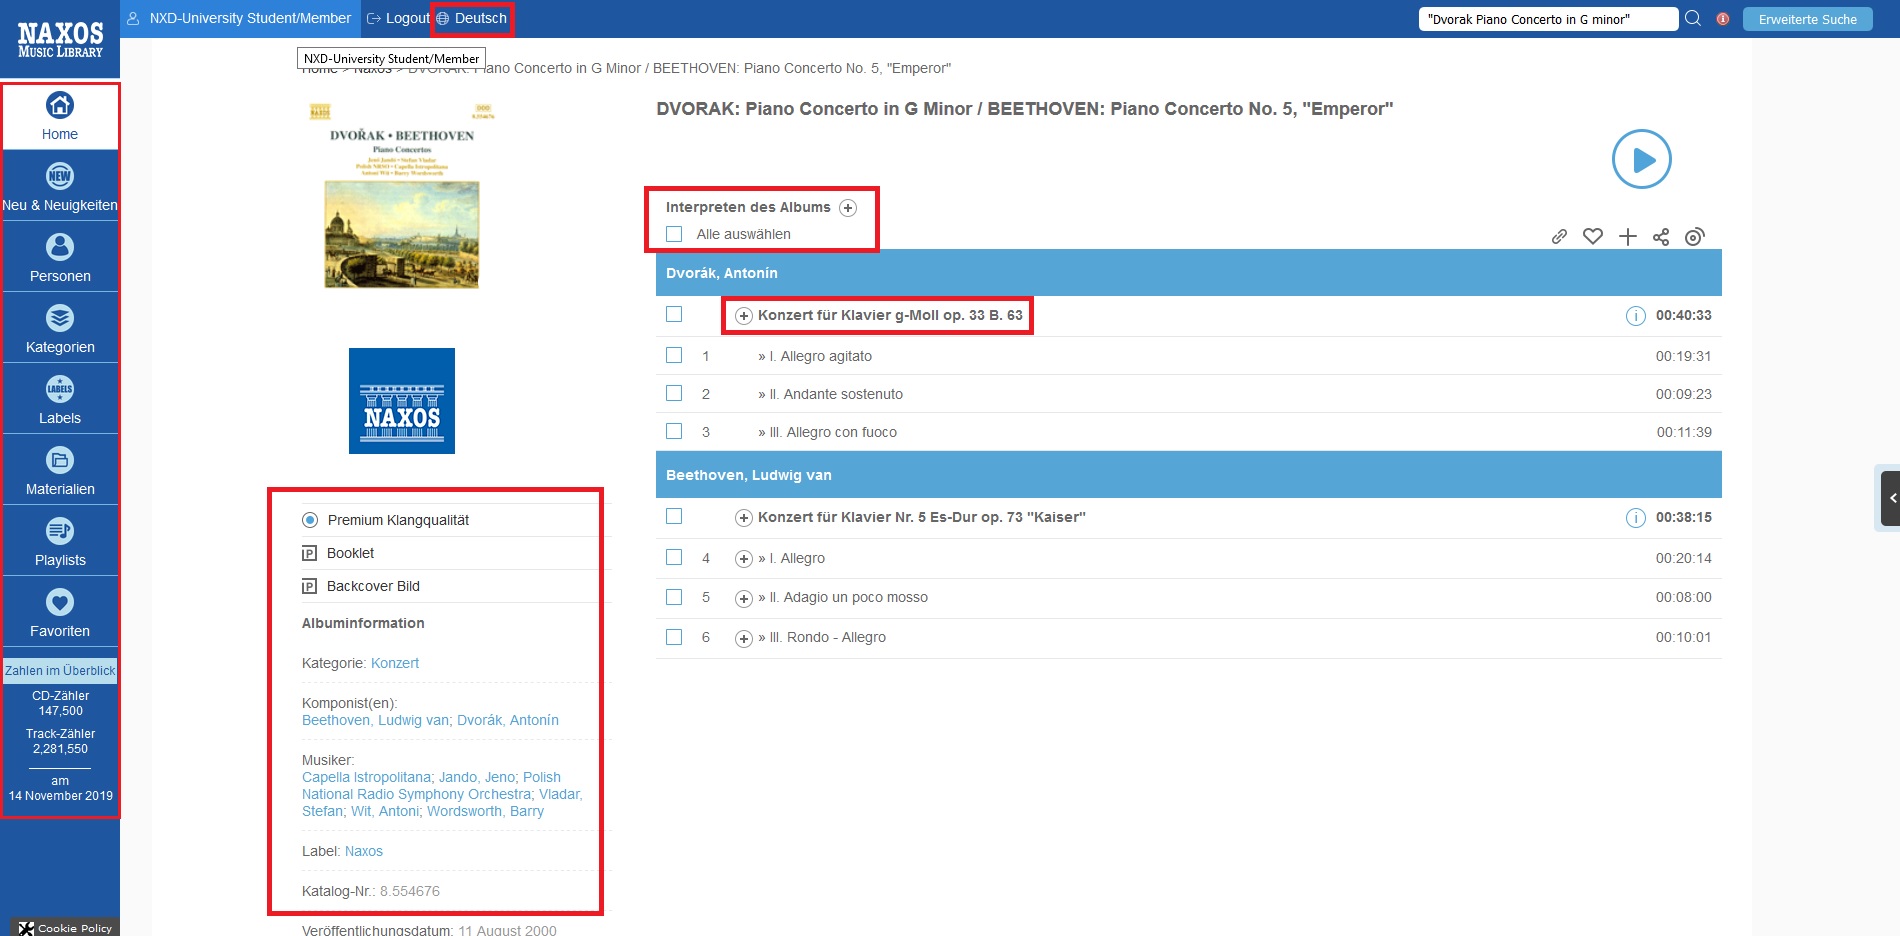Viewport: 1900px width, 936px height.
Task: Tick checkbox for track I. Allegro agitato
Action: [x=674, y=355]
